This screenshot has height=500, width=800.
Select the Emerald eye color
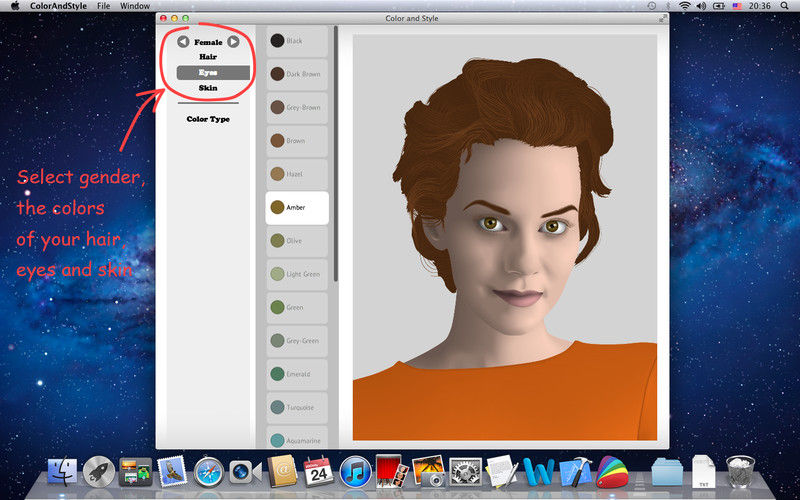click(x=297, y=374)
